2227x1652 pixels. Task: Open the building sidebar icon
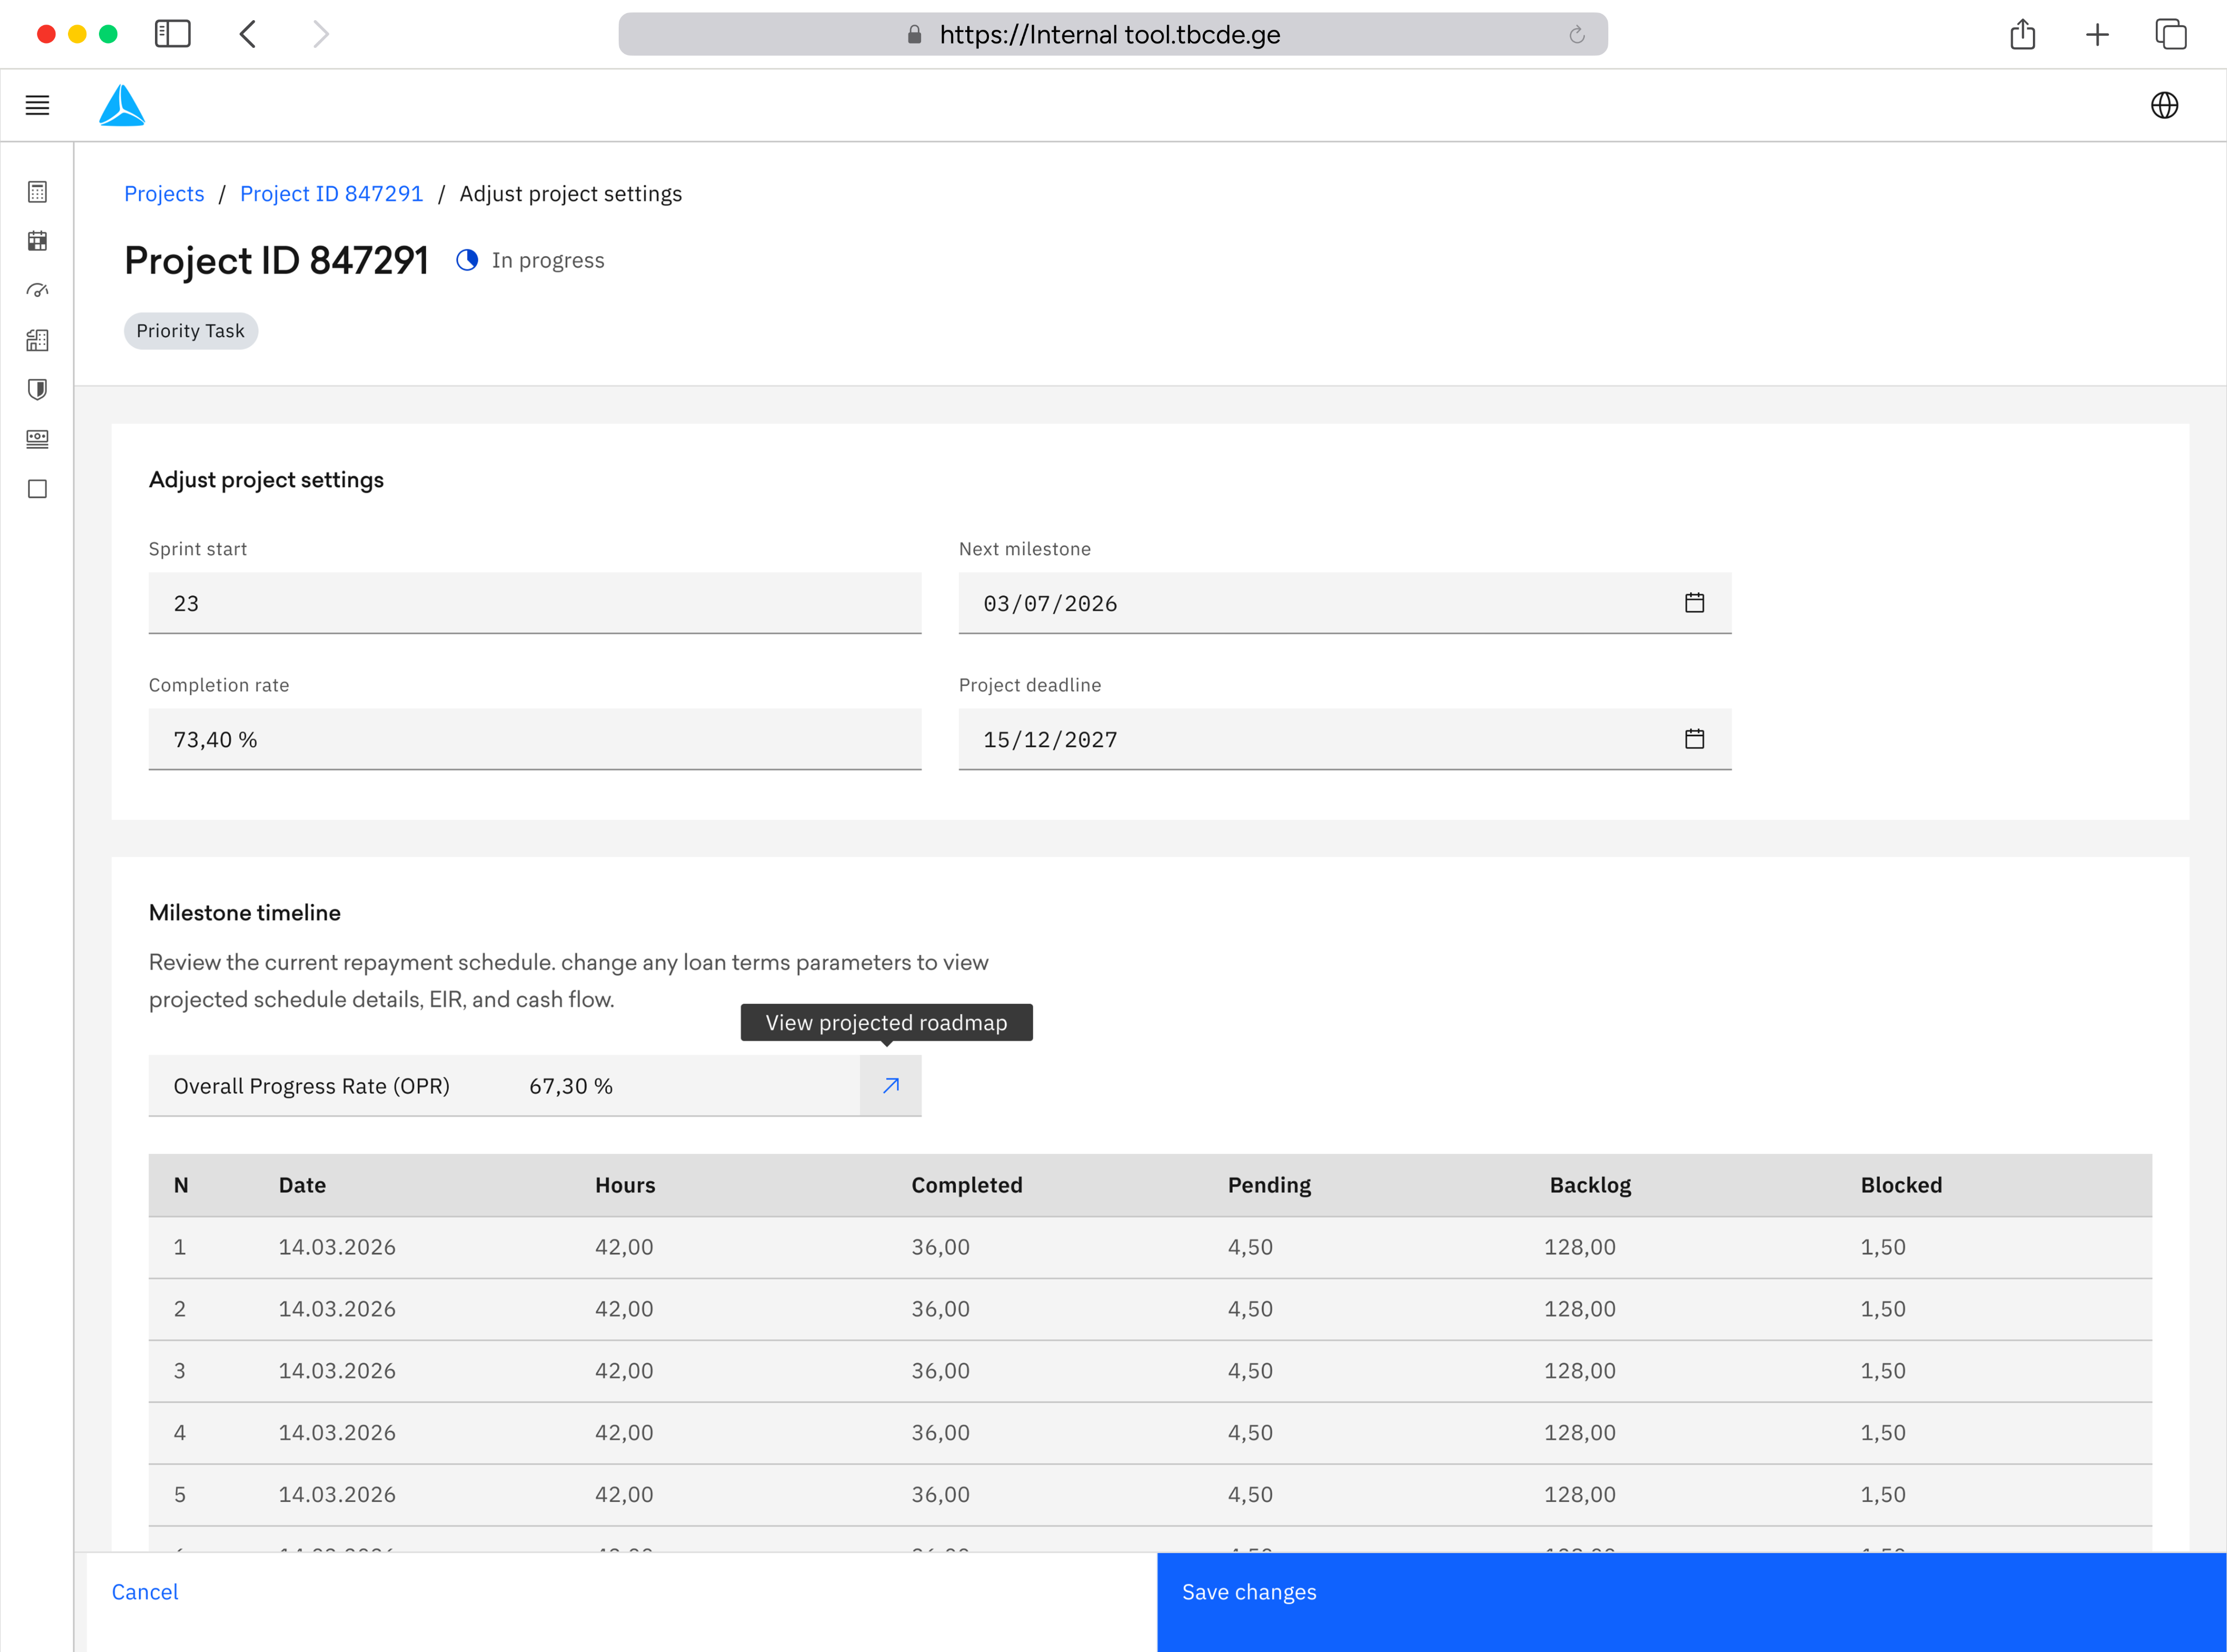37,340
